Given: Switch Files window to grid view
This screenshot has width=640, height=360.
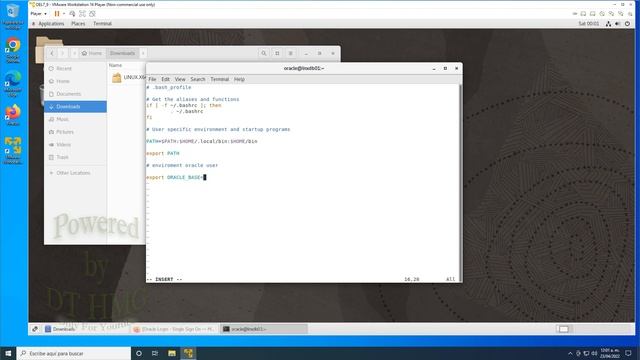Looking at the screenshot, I should click(x=277, y=53).
